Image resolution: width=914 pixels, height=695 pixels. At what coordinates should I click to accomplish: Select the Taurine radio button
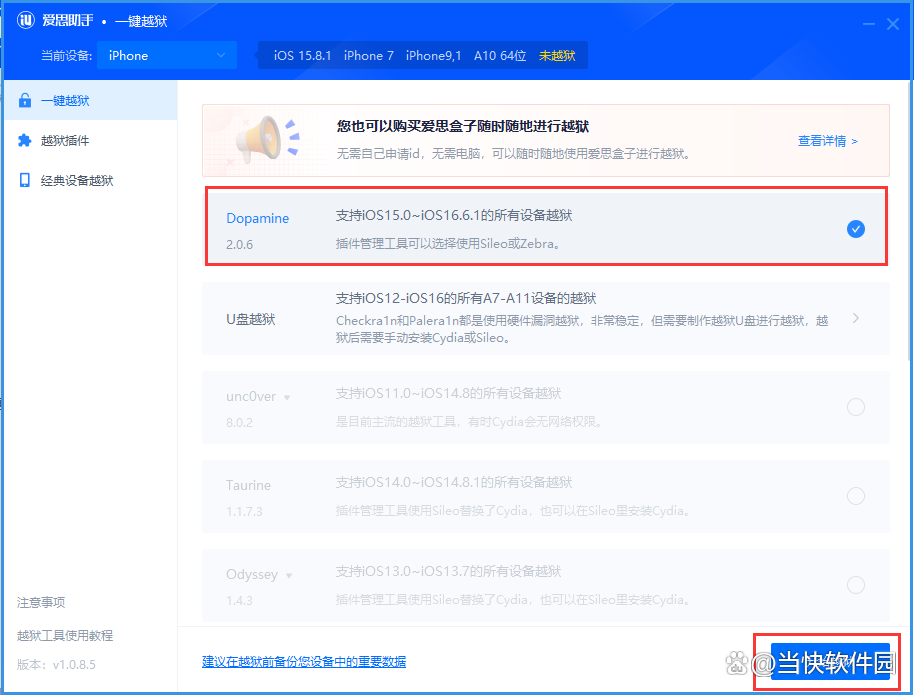click(855, 496)
